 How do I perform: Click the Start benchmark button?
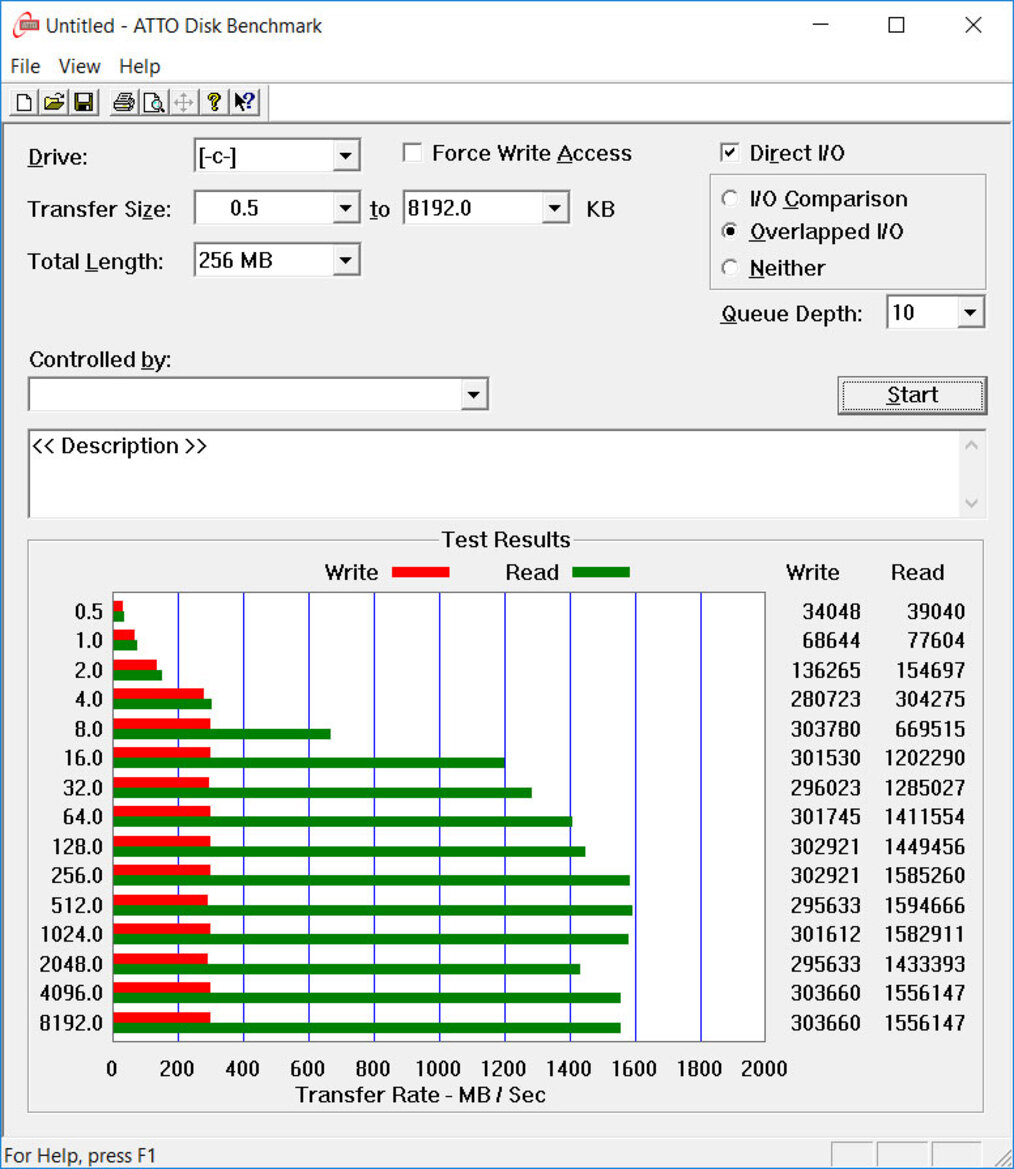click(912, 395)
